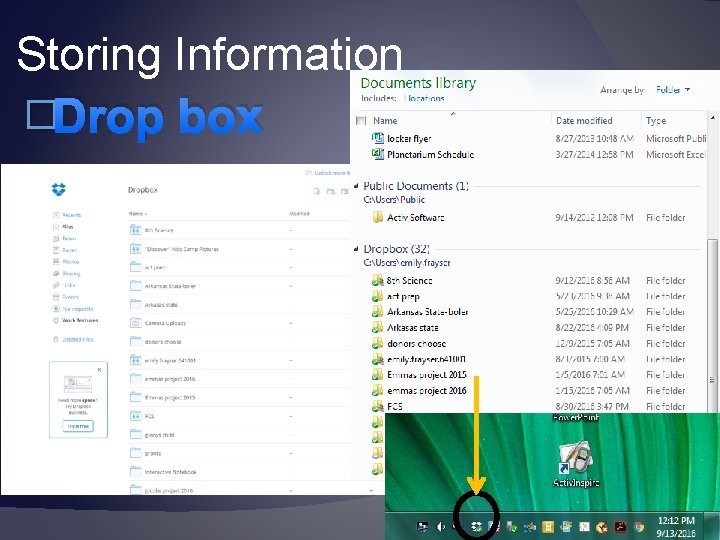Screen dimensions: 720x540
Task: Sort by Name column in Documents library
Action: tap(385, 121)
